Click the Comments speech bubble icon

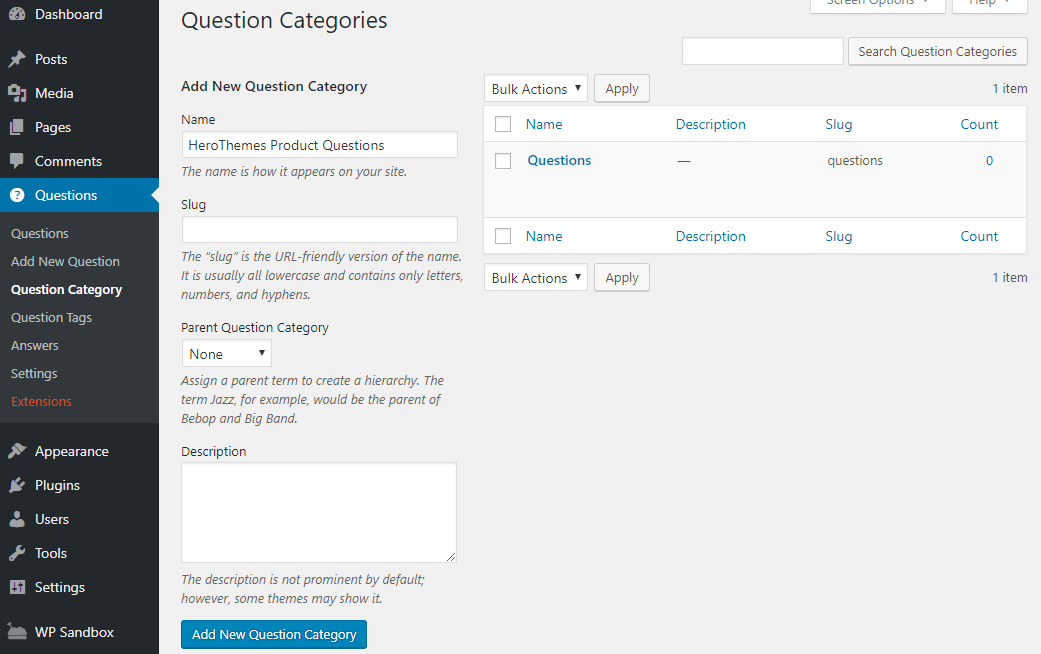tap(17, 161)
